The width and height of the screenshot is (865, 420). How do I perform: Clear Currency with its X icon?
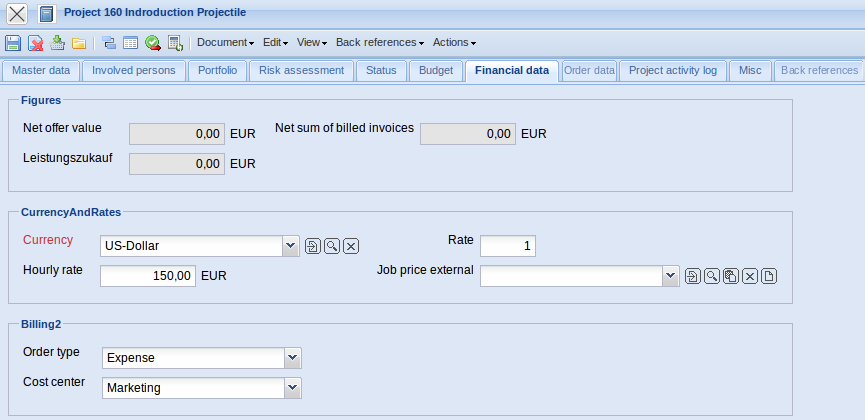tap(351, 246)
